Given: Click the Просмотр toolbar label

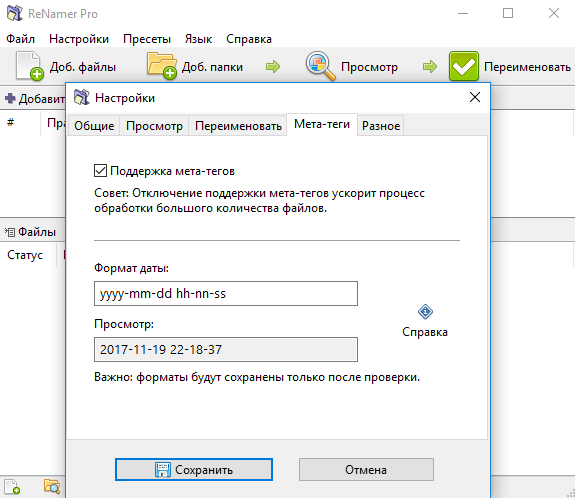Looking at the screenshot, I should [x=369, y=67].
